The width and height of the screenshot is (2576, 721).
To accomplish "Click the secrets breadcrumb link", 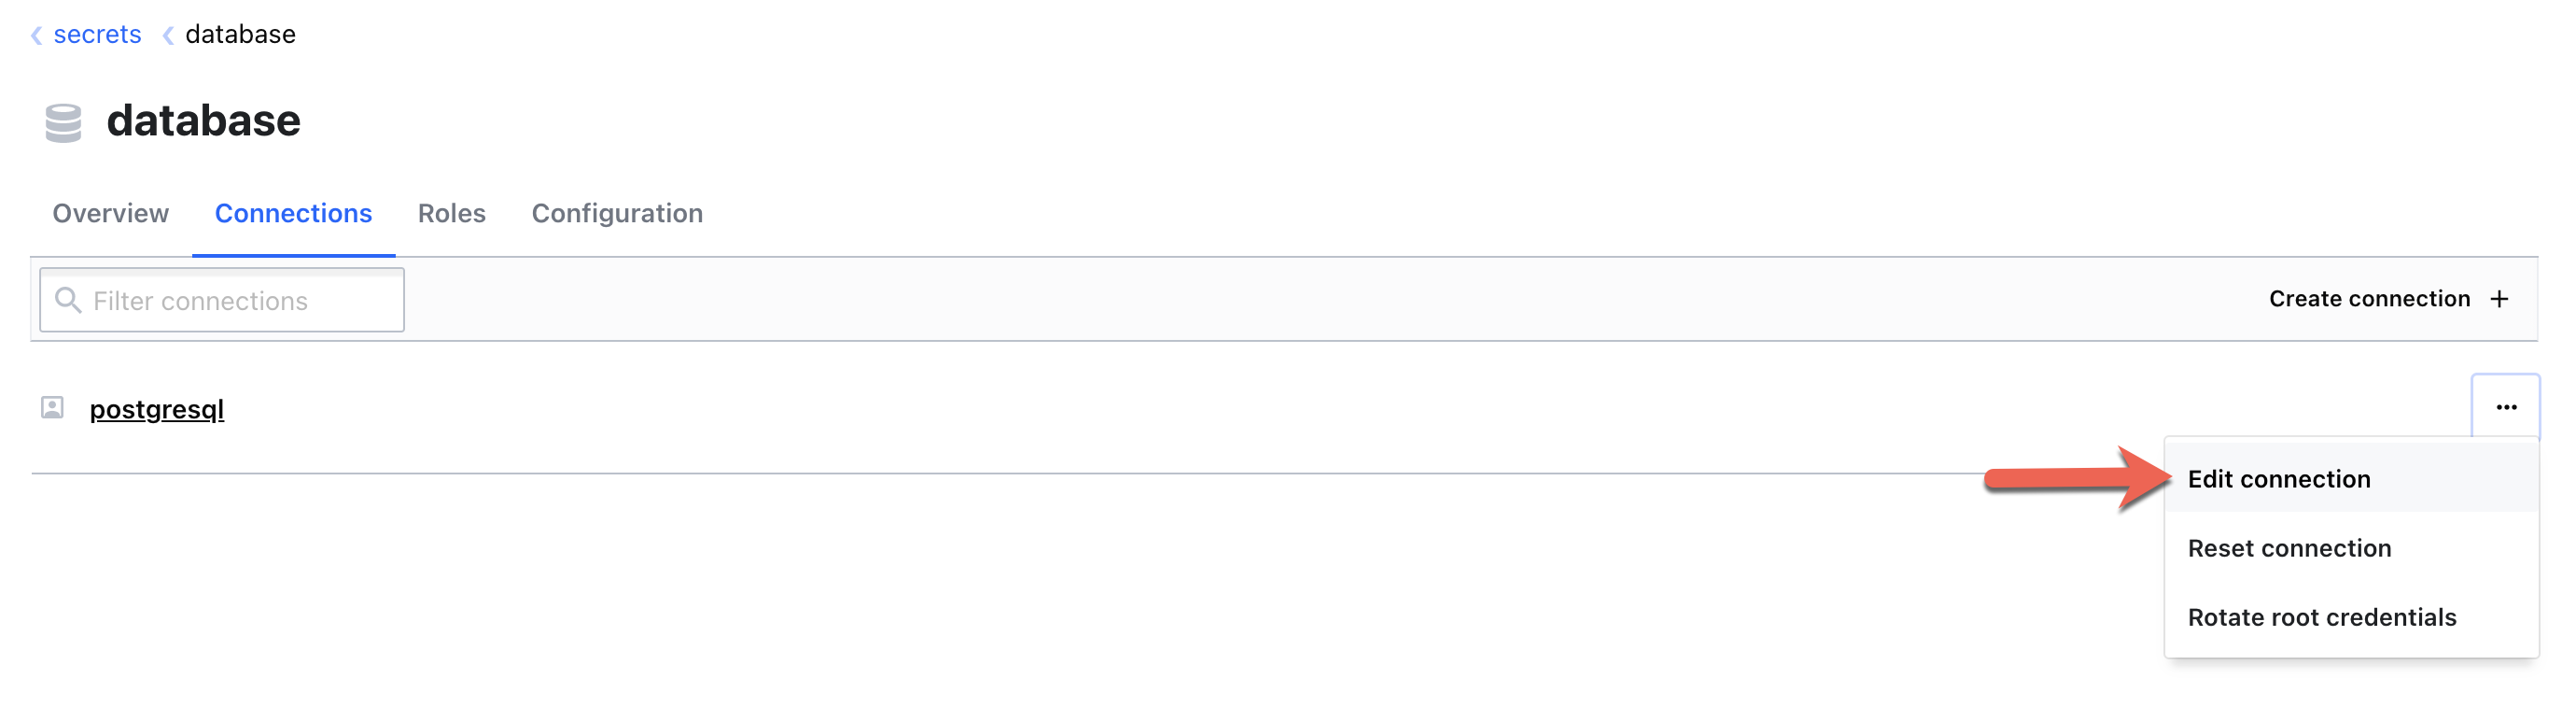I will tap(97, 35).
